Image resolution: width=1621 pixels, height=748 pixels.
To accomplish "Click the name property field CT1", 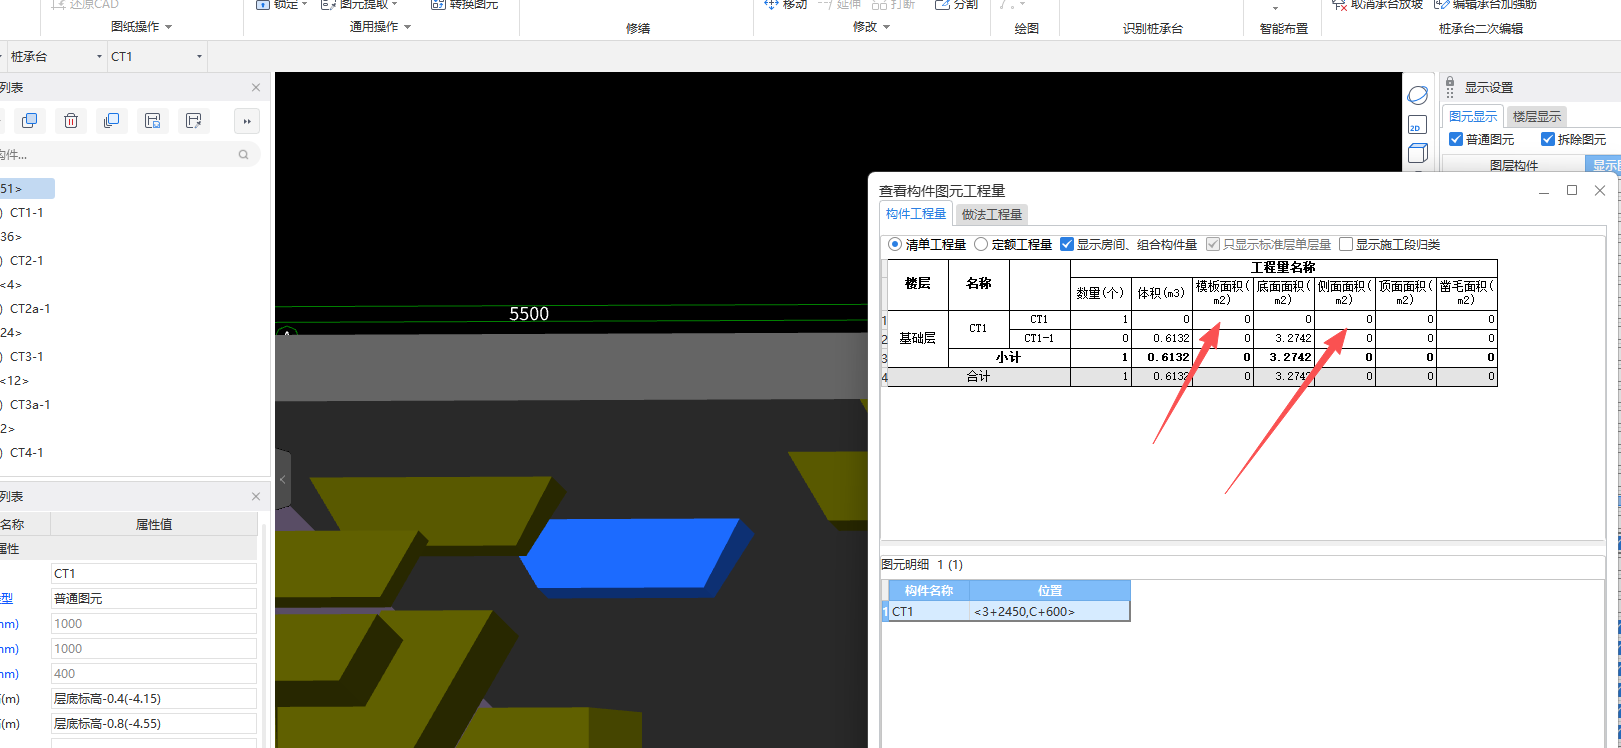I will tap(154, 574).
